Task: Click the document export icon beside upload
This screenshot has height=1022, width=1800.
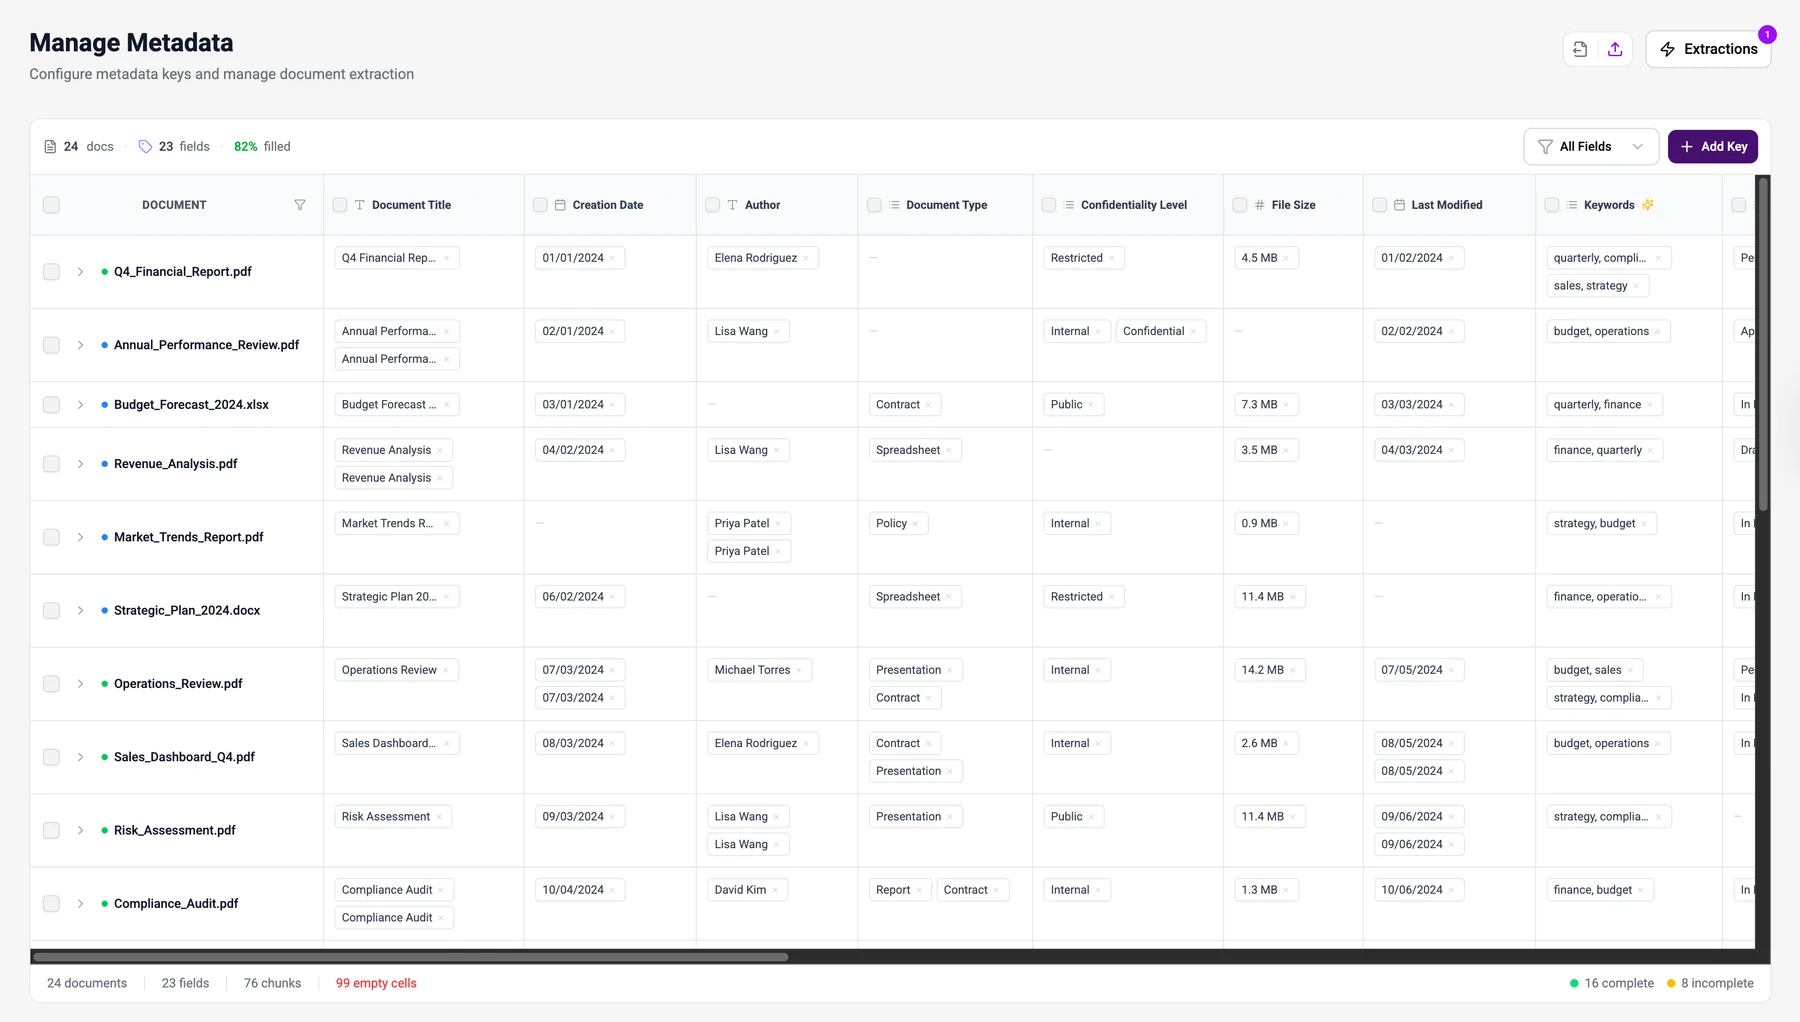Action: pos(1580,49)
